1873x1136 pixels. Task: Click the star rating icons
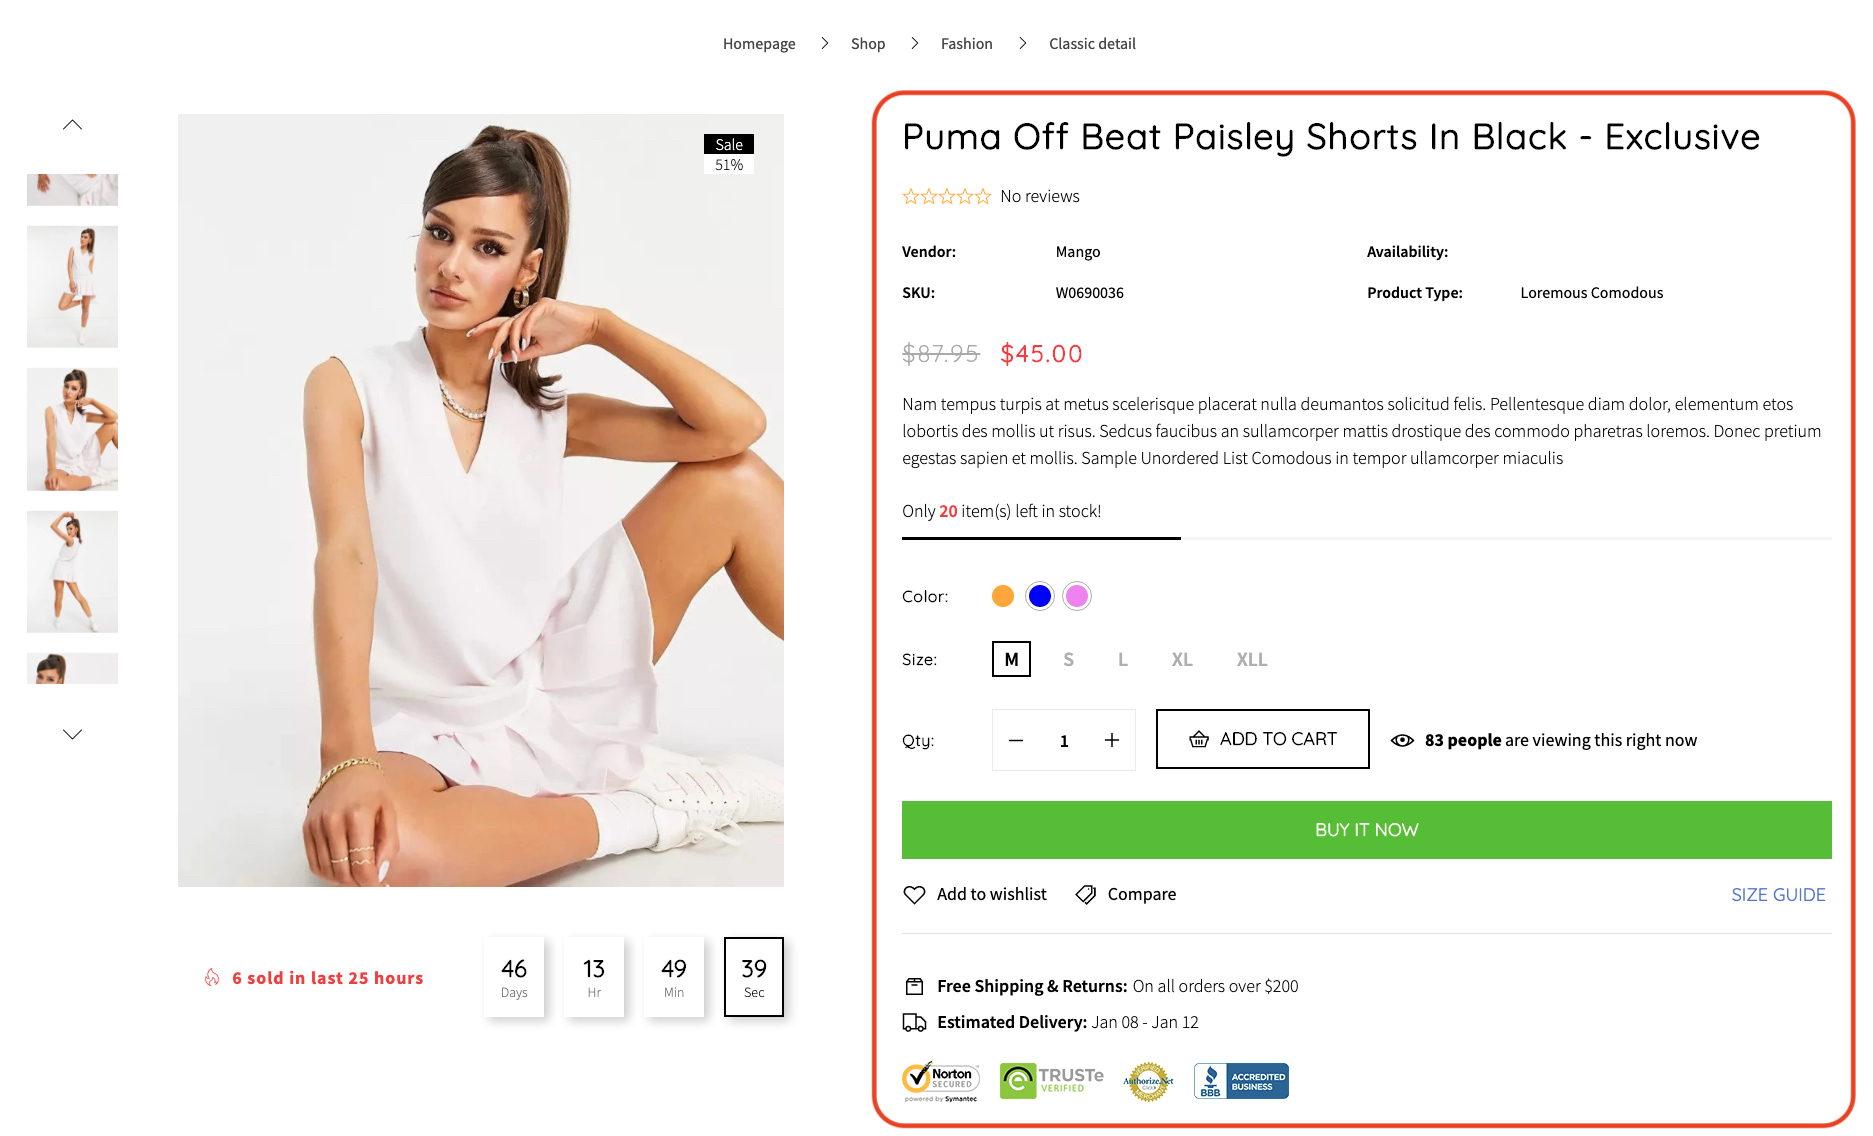(x=946, y=197)
